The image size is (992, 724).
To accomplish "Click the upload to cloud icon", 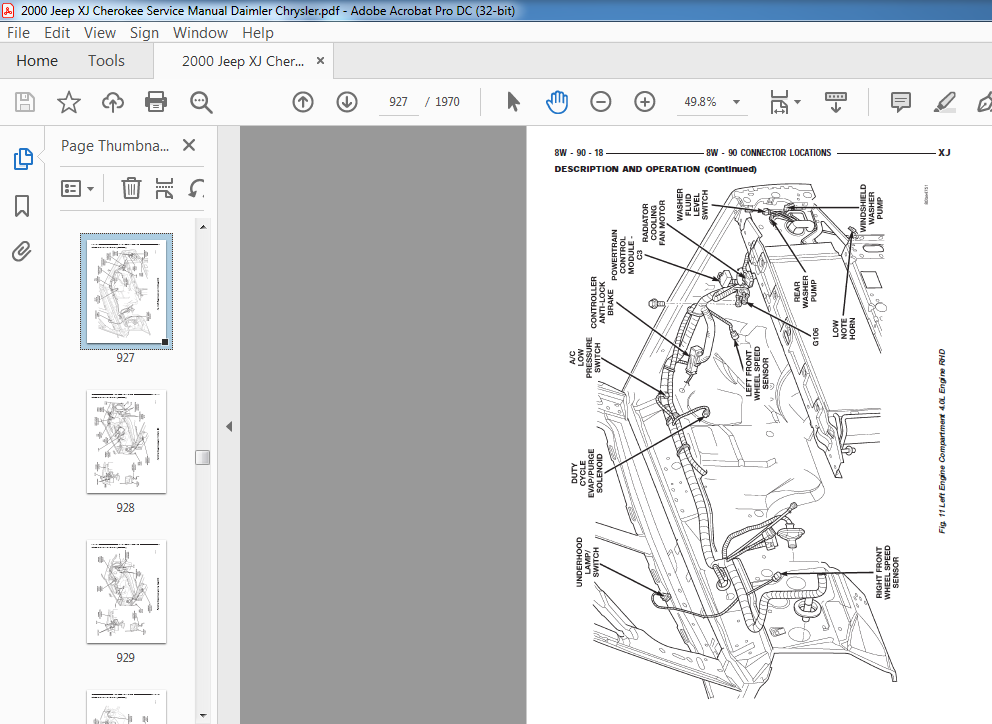I will click(113, 102).
